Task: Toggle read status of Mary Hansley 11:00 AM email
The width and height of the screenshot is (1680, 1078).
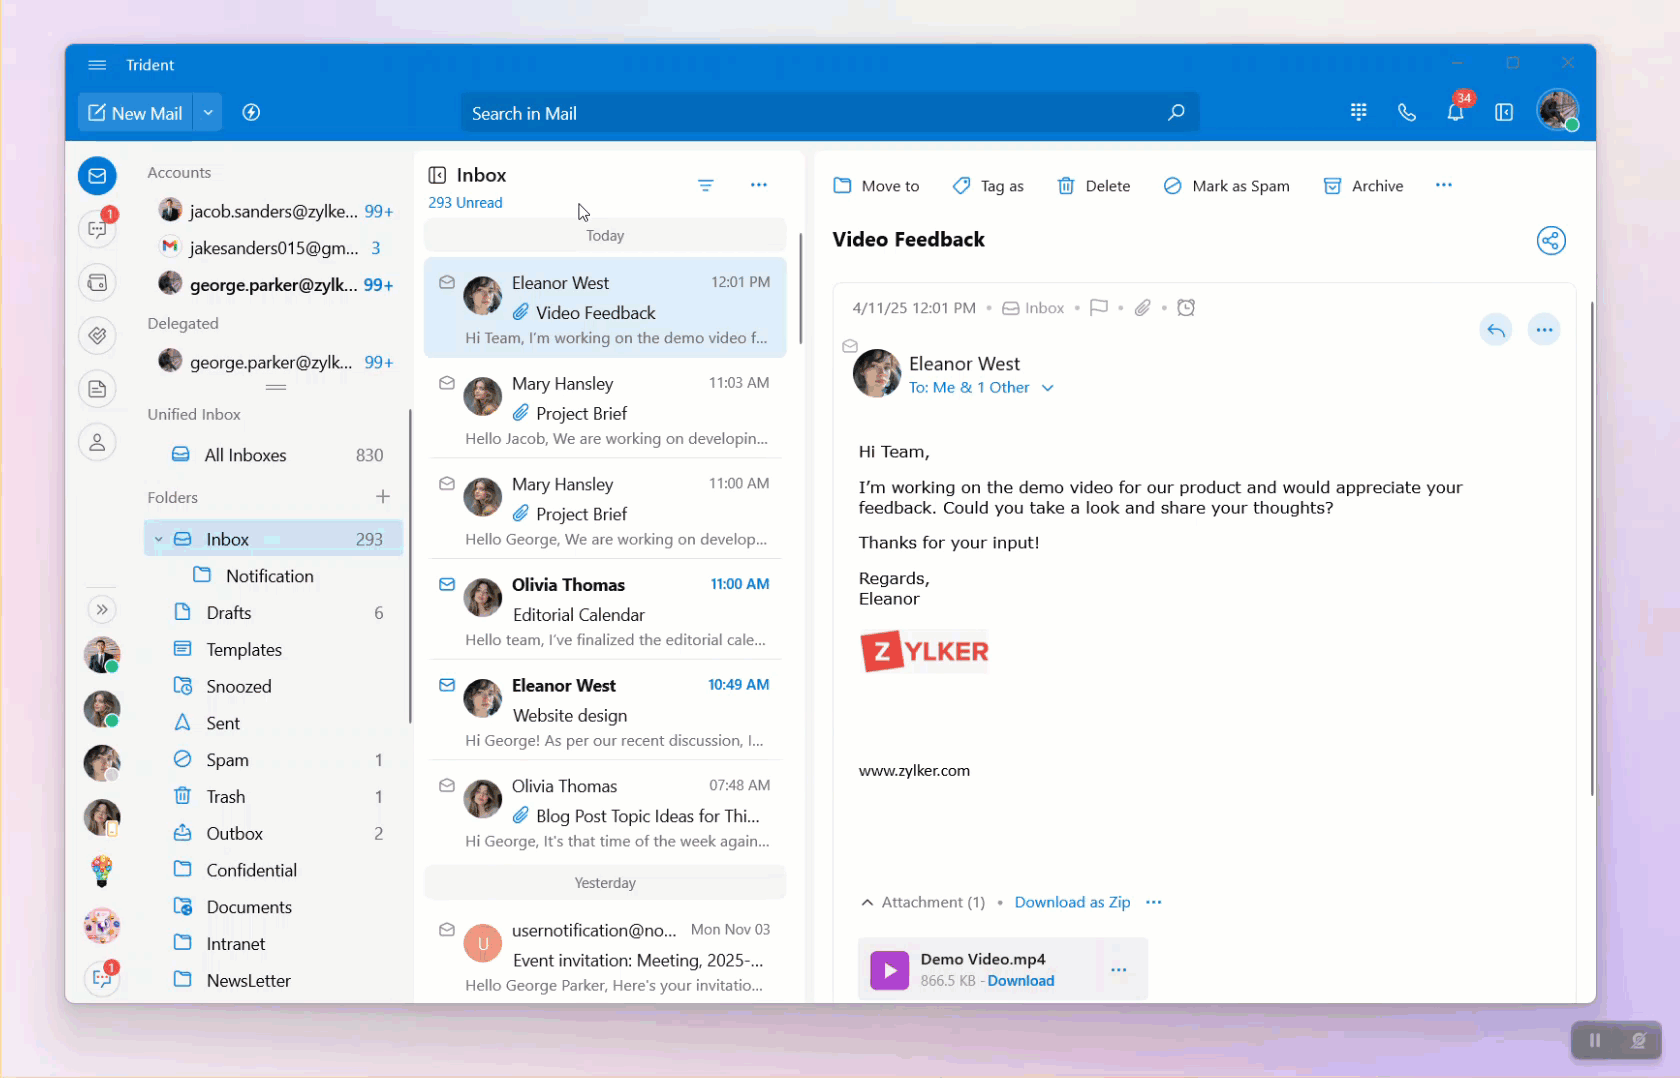Action: (447, 484)
